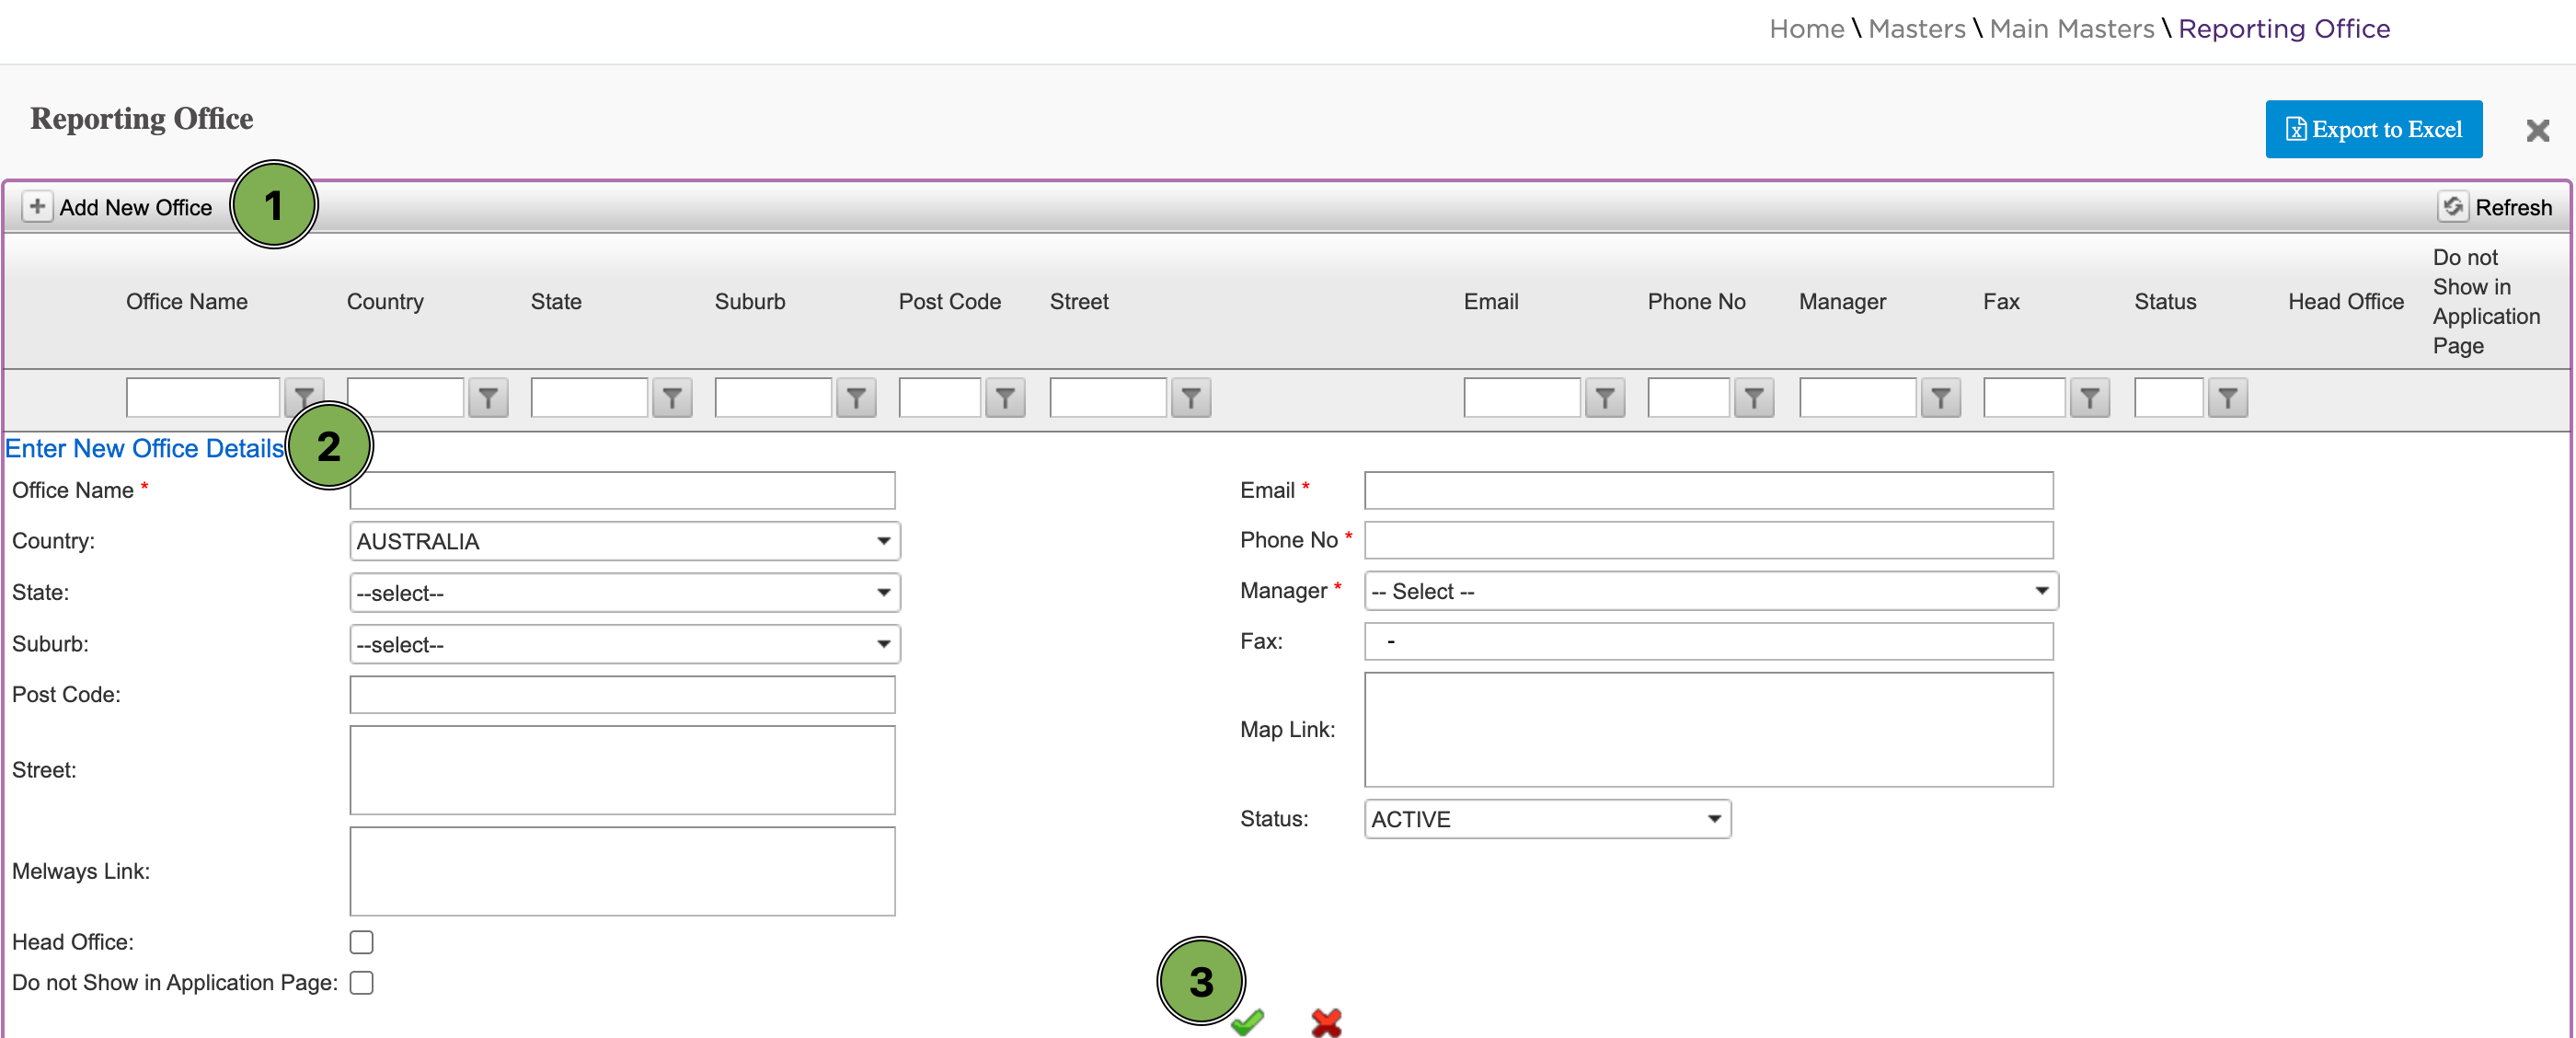Screen dimensions: 2576x1038
Task: Click the Status column filter icon
Action: [x=2227, y=398]
